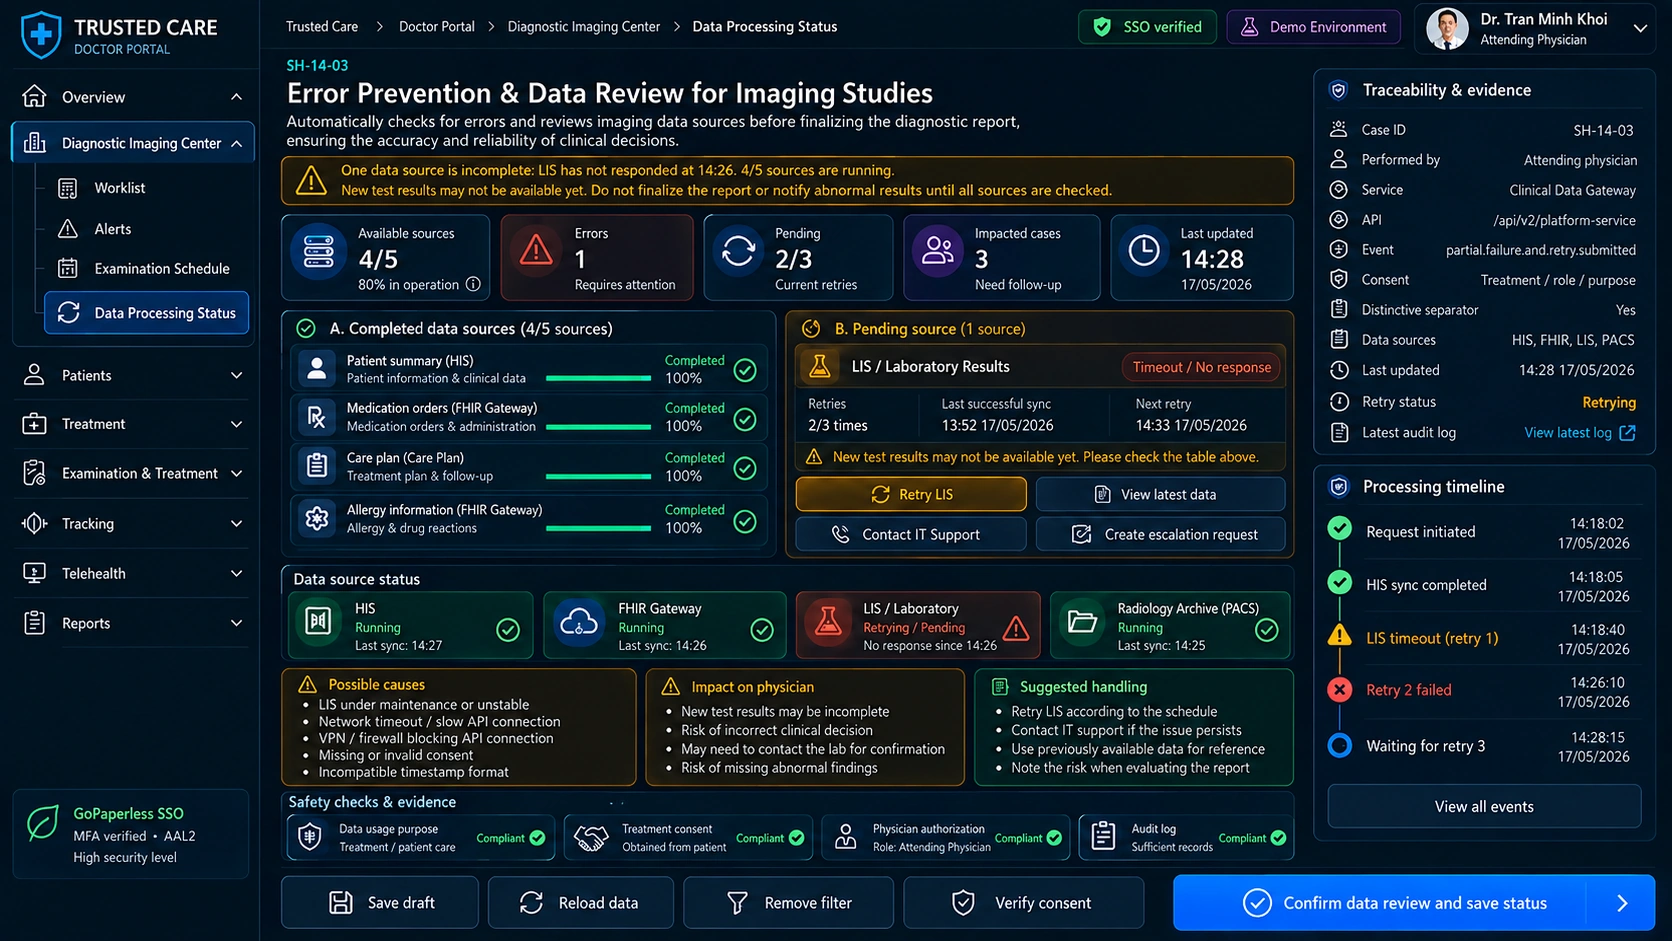Click the Errors warning triangle icon

coord(536,251)
